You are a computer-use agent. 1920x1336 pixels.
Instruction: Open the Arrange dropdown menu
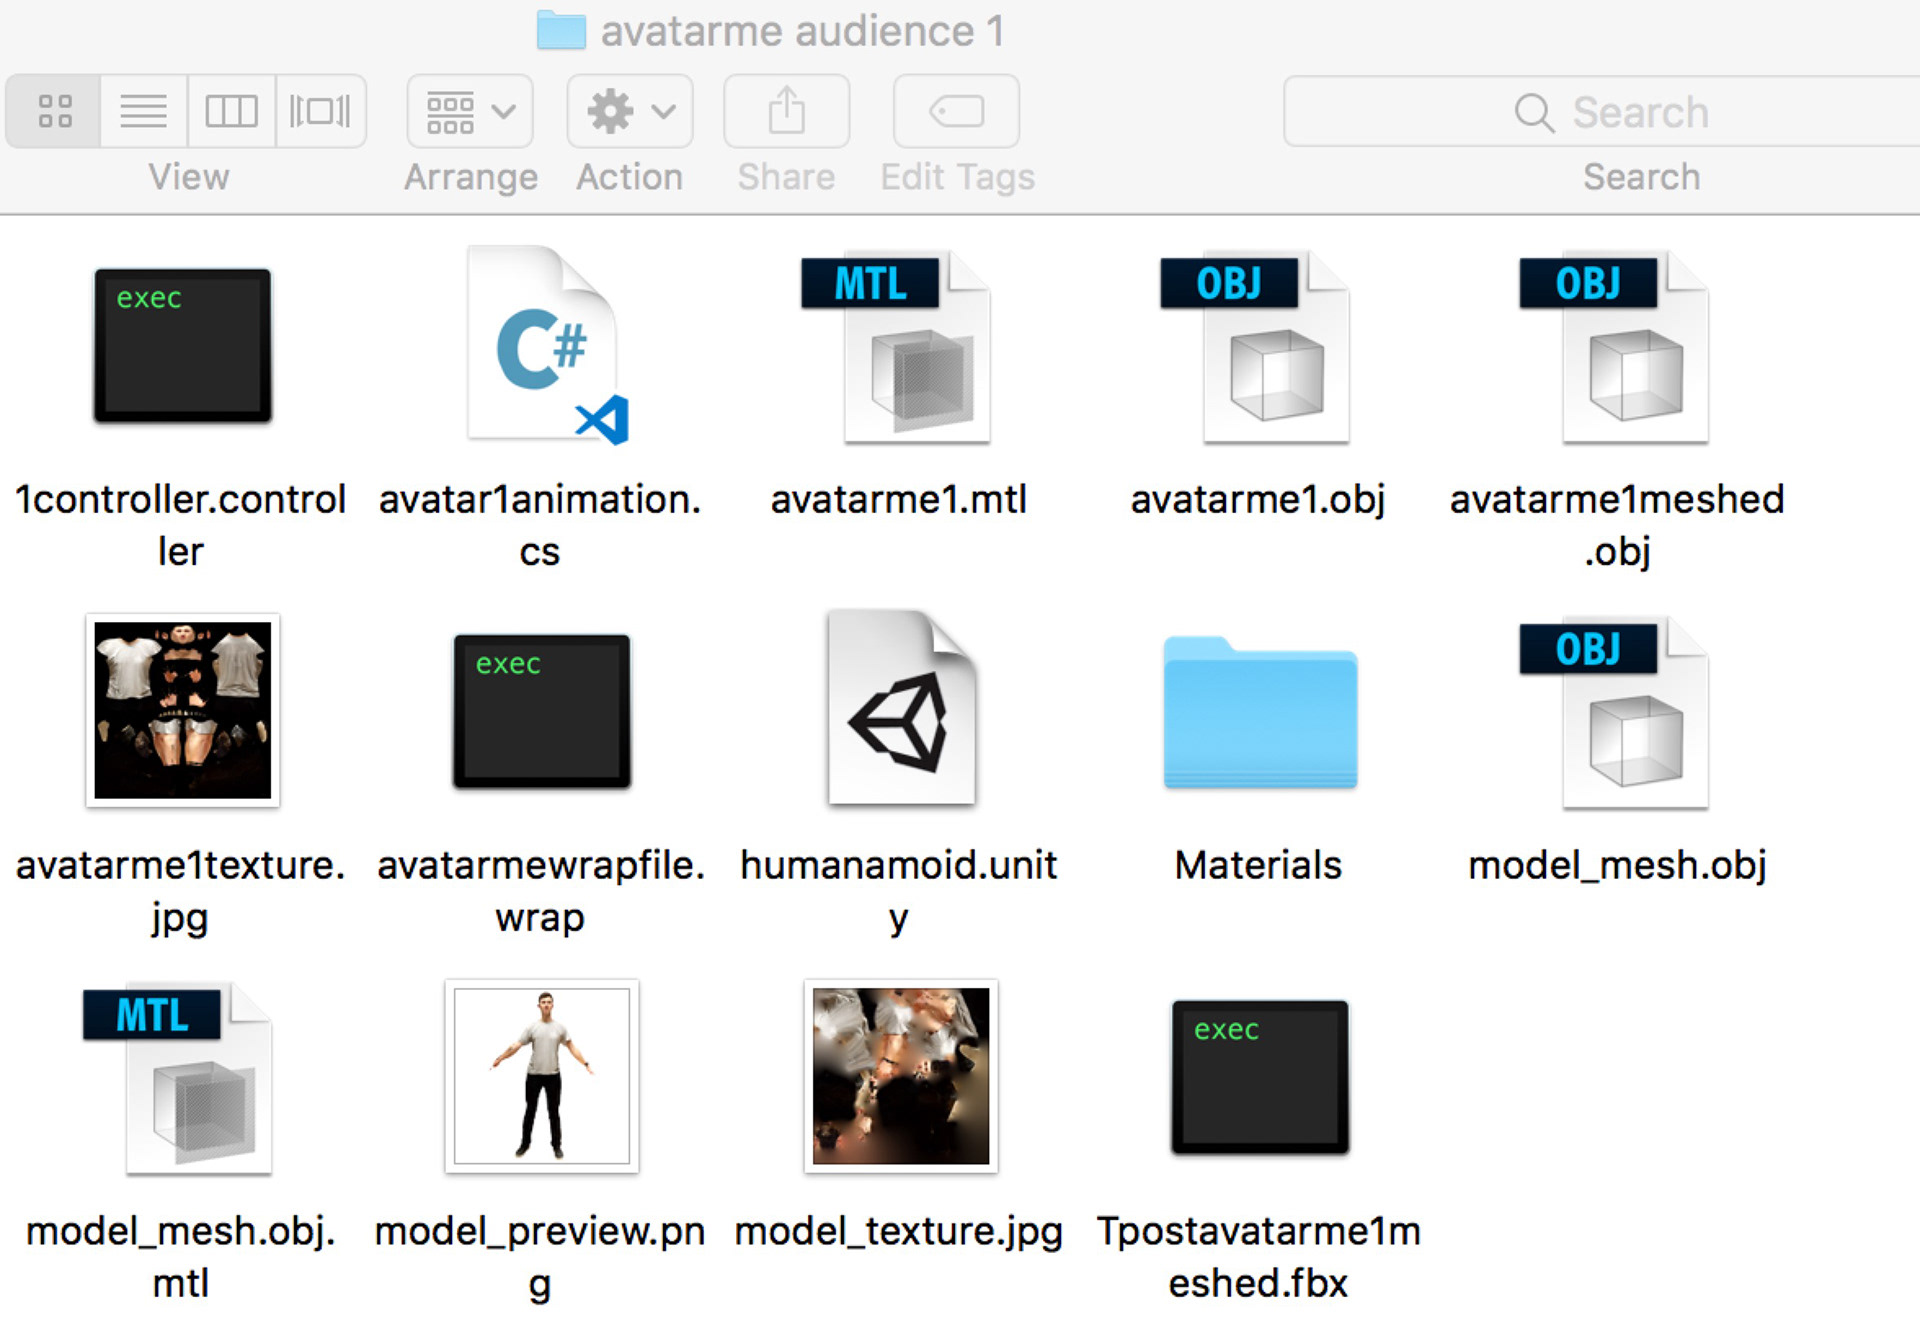[470, 111]
